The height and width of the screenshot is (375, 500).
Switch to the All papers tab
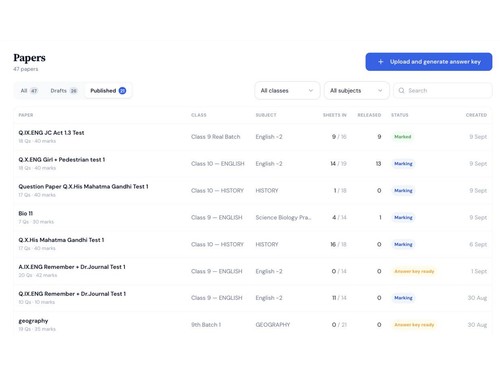29,91
